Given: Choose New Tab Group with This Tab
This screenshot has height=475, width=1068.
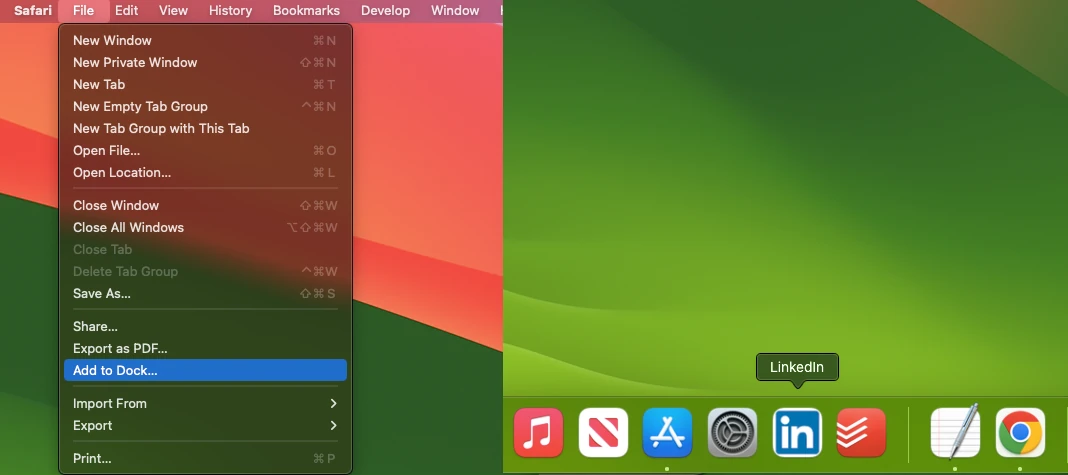Looking at the screenshot, I should [x=205, y=128].
